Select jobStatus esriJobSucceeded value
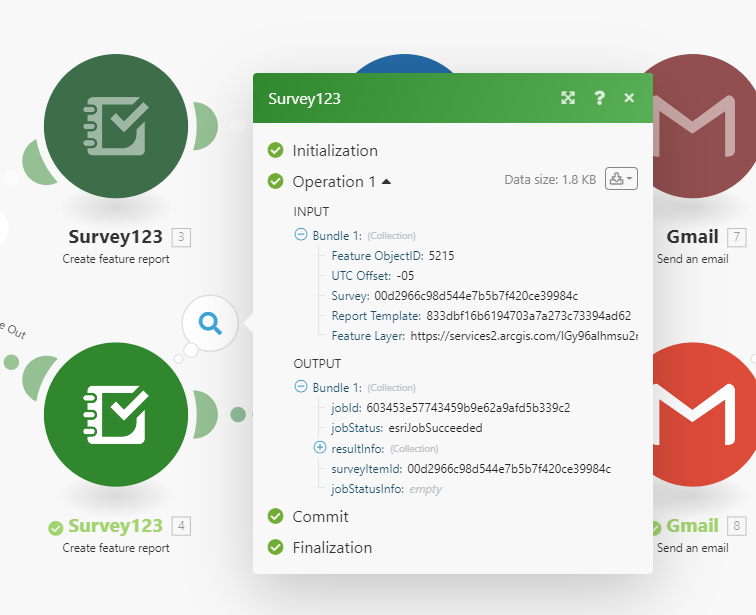This screenshot has height=615, width=756. click(435, 428)
